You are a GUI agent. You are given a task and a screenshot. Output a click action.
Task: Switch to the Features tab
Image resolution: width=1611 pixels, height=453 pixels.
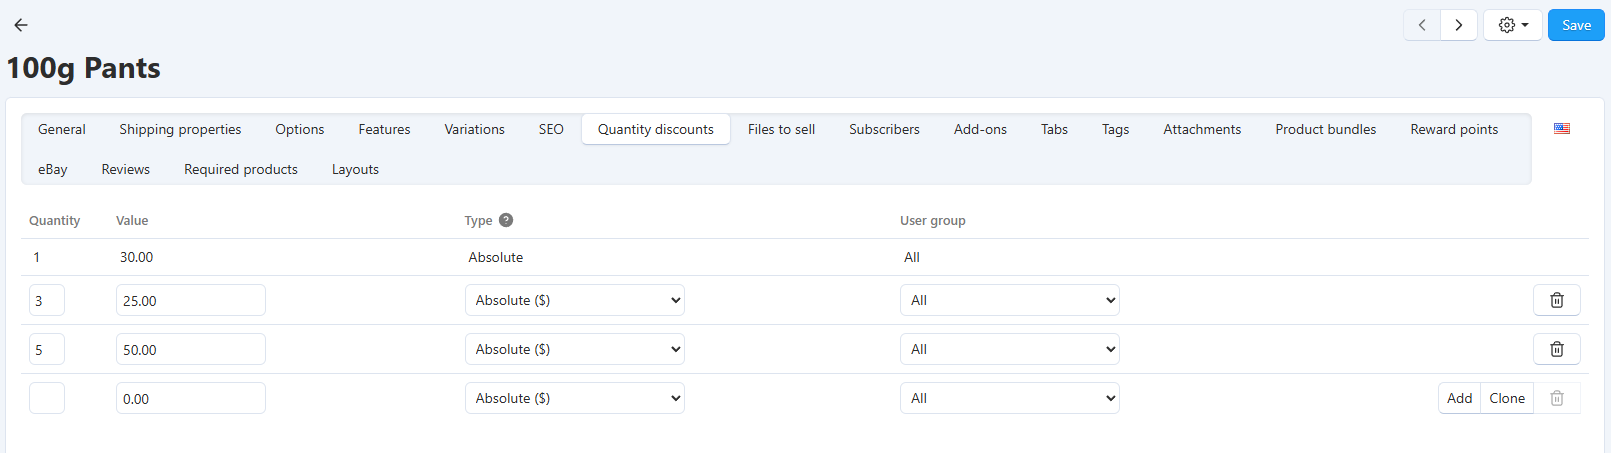point(384,129)
